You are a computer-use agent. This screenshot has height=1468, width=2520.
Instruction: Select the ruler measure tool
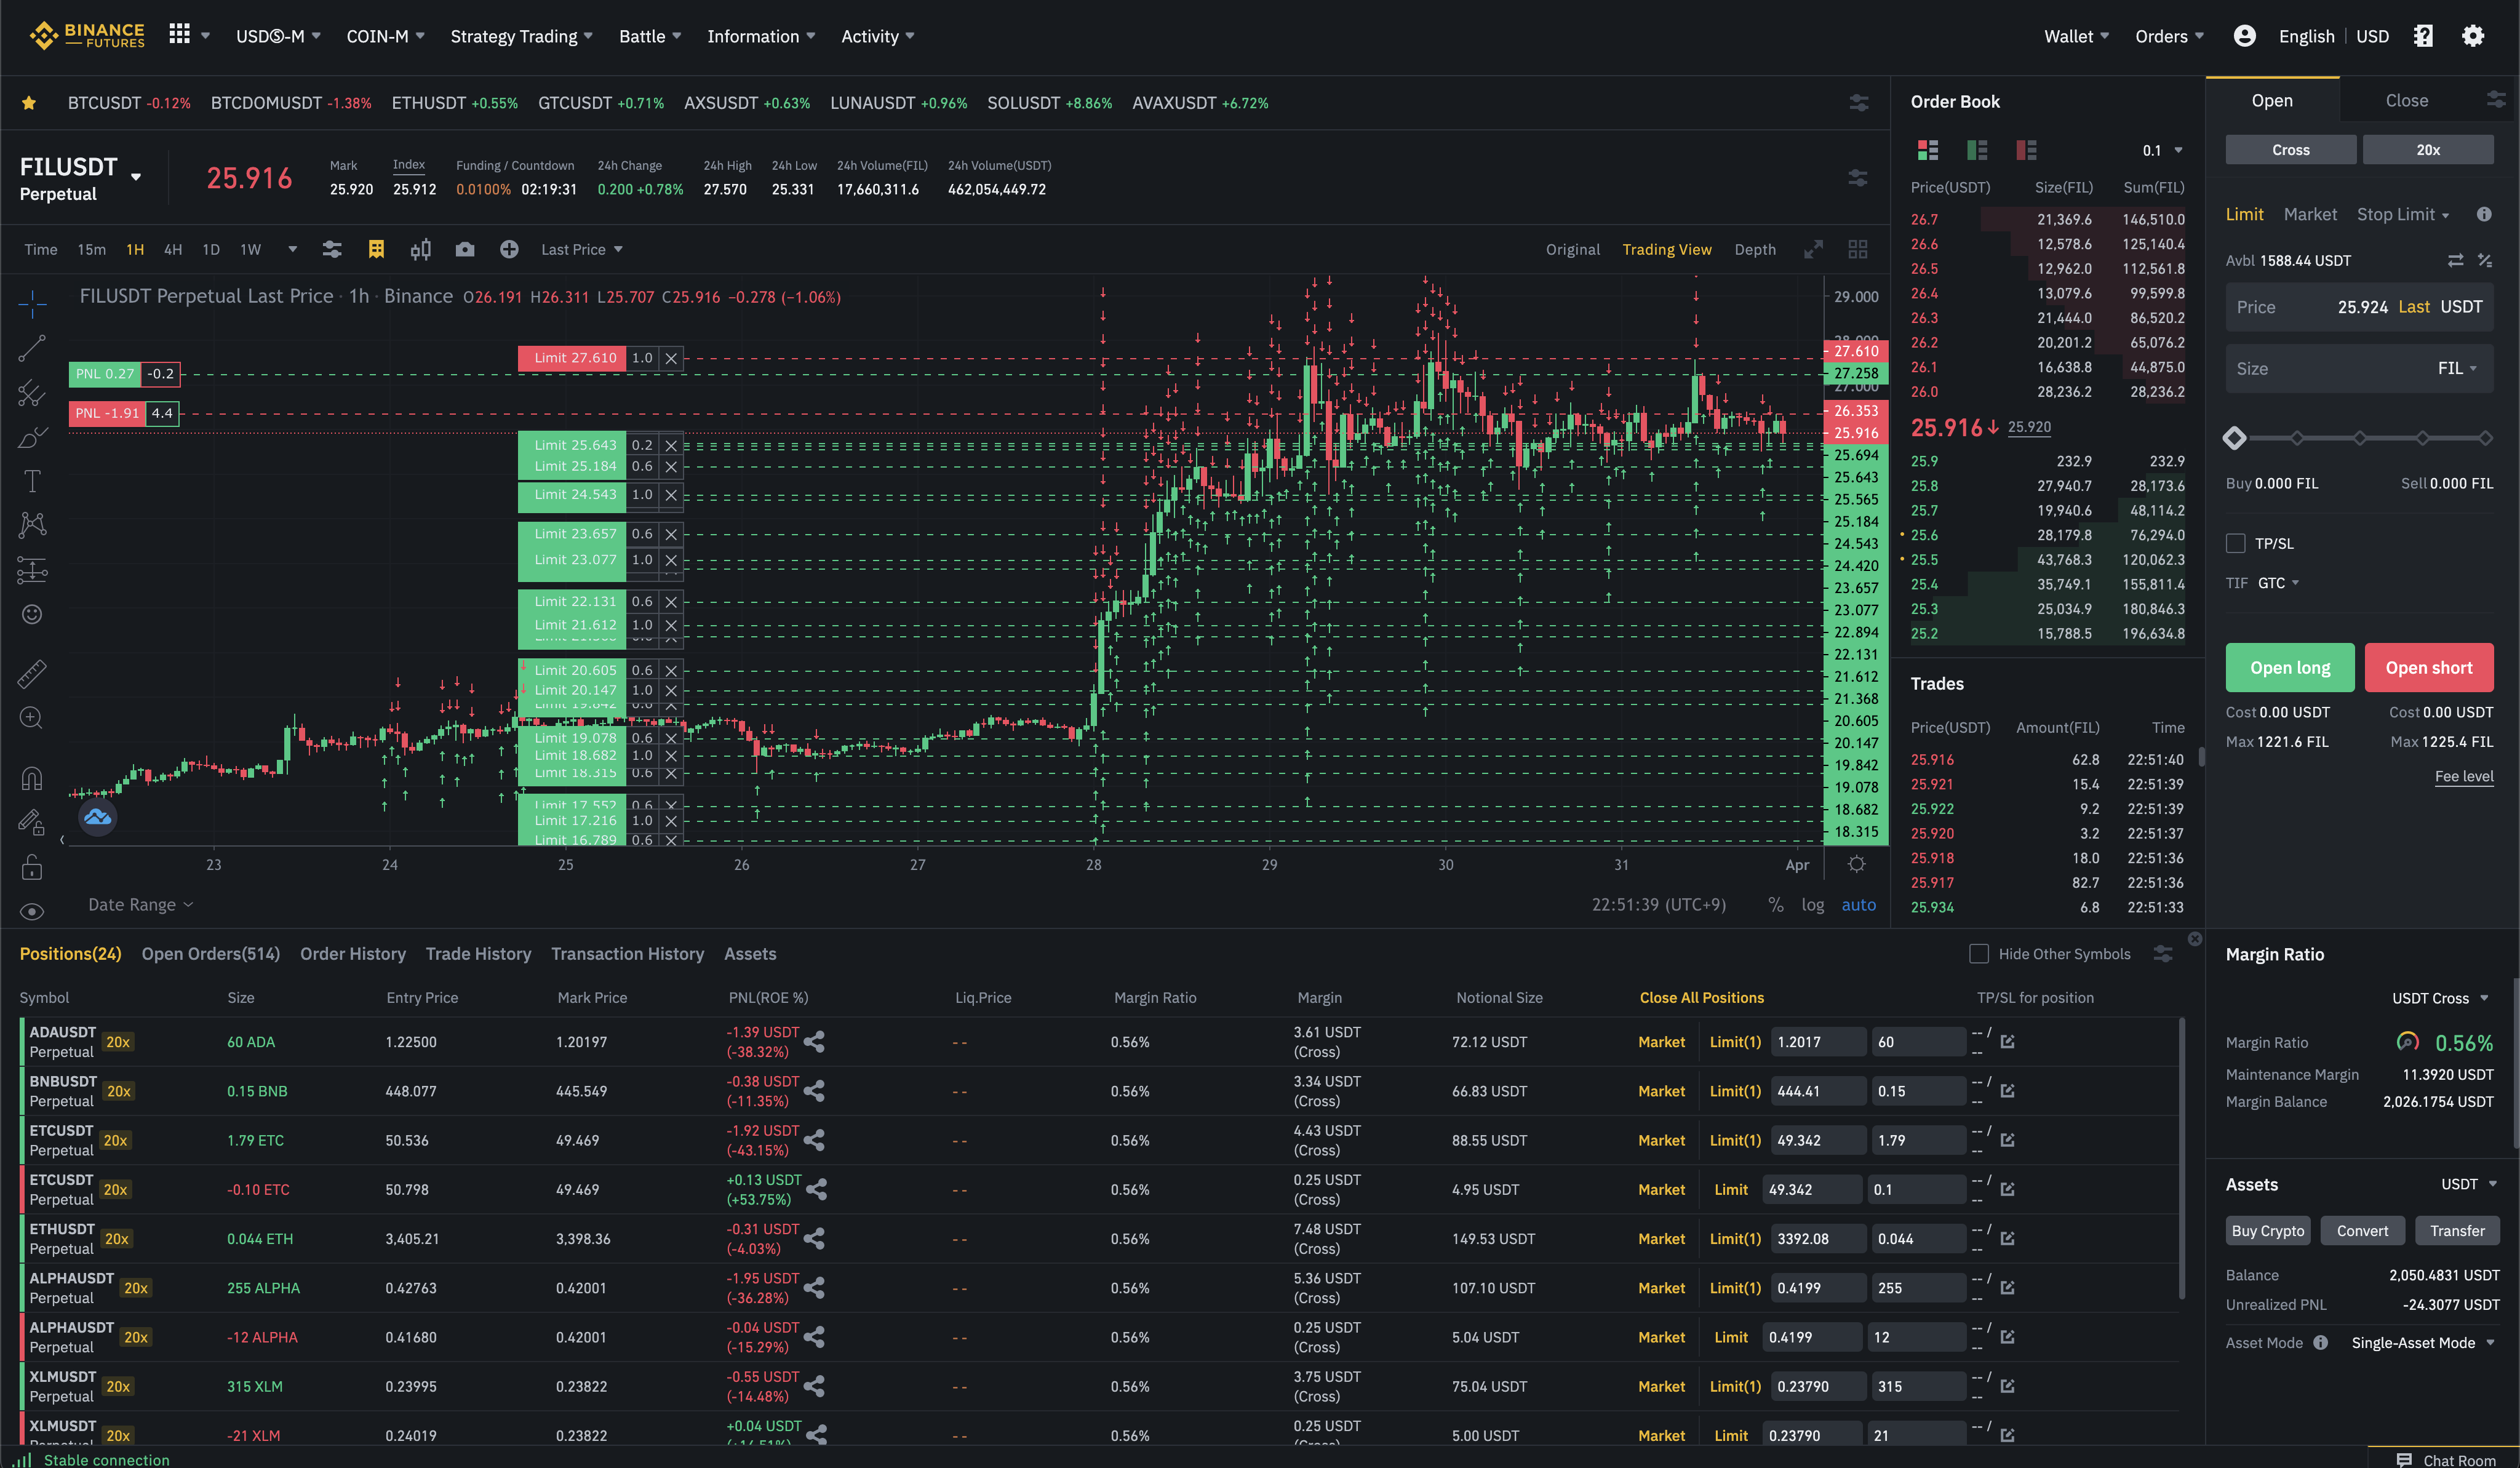[32, 674]
